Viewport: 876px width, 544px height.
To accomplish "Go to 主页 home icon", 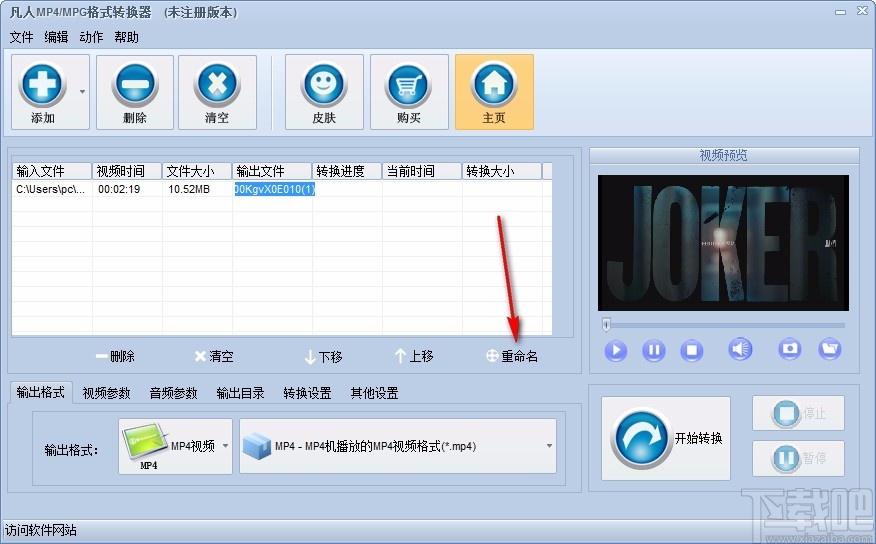I will [x=494, y=92].
